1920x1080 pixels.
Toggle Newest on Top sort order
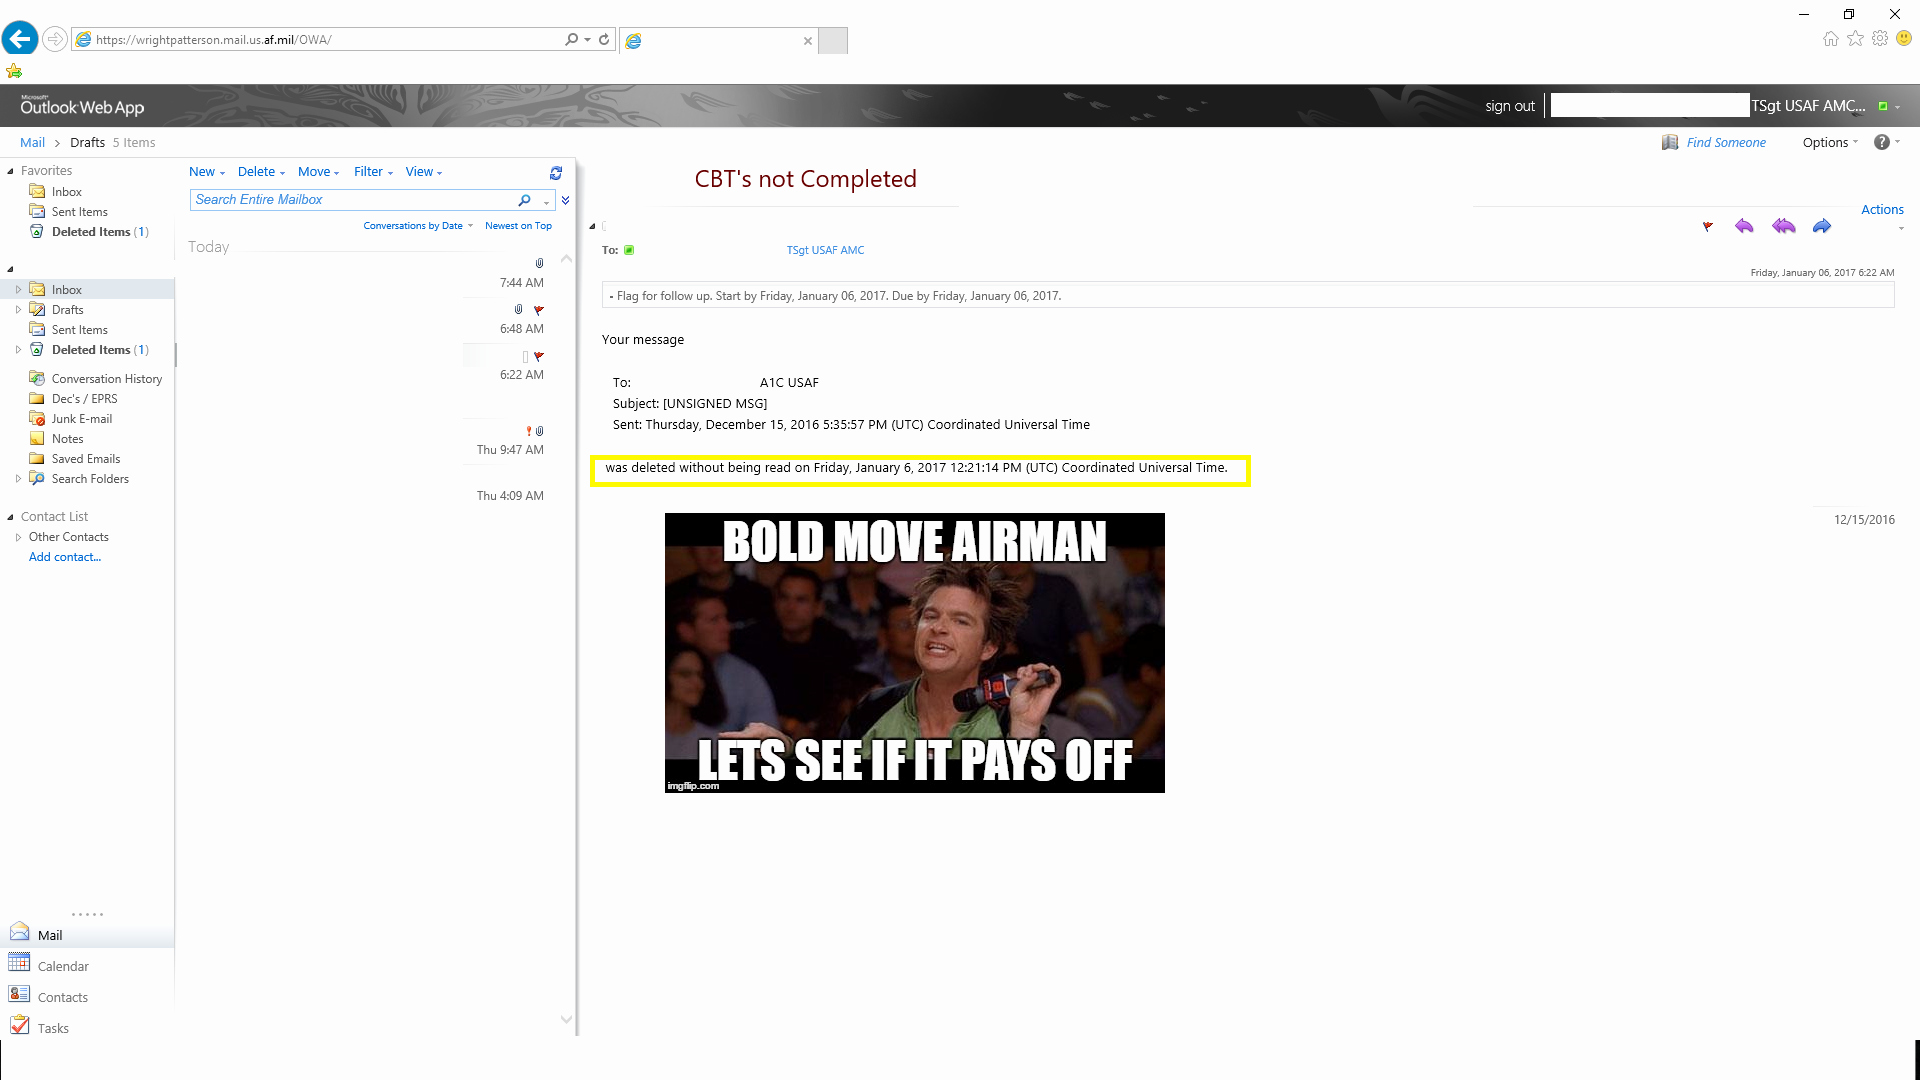[518, 225]
